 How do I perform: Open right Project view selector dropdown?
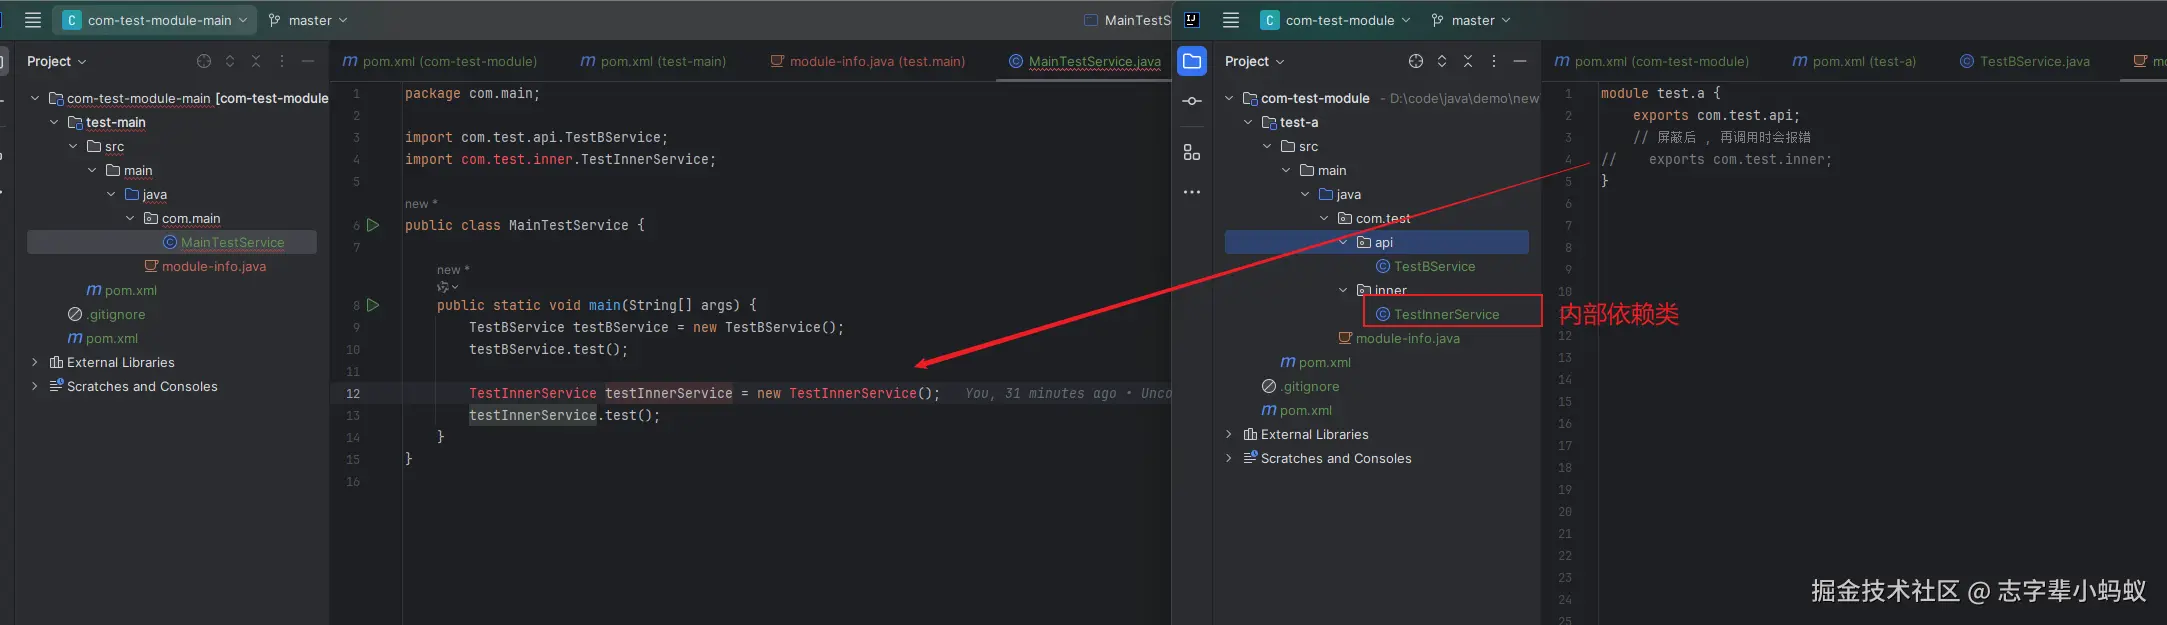pos(1255,61)
